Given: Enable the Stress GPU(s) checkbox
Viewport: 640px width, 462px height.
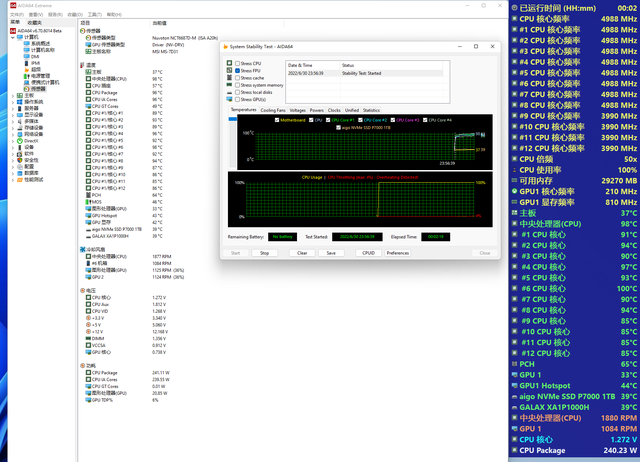Looking at the screenshot, I should 237,100.
